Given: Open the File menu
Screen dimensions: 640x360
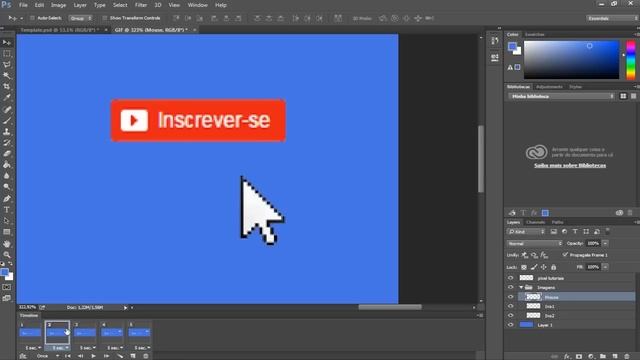Looking at the screenshot, I should click(23, 5).
